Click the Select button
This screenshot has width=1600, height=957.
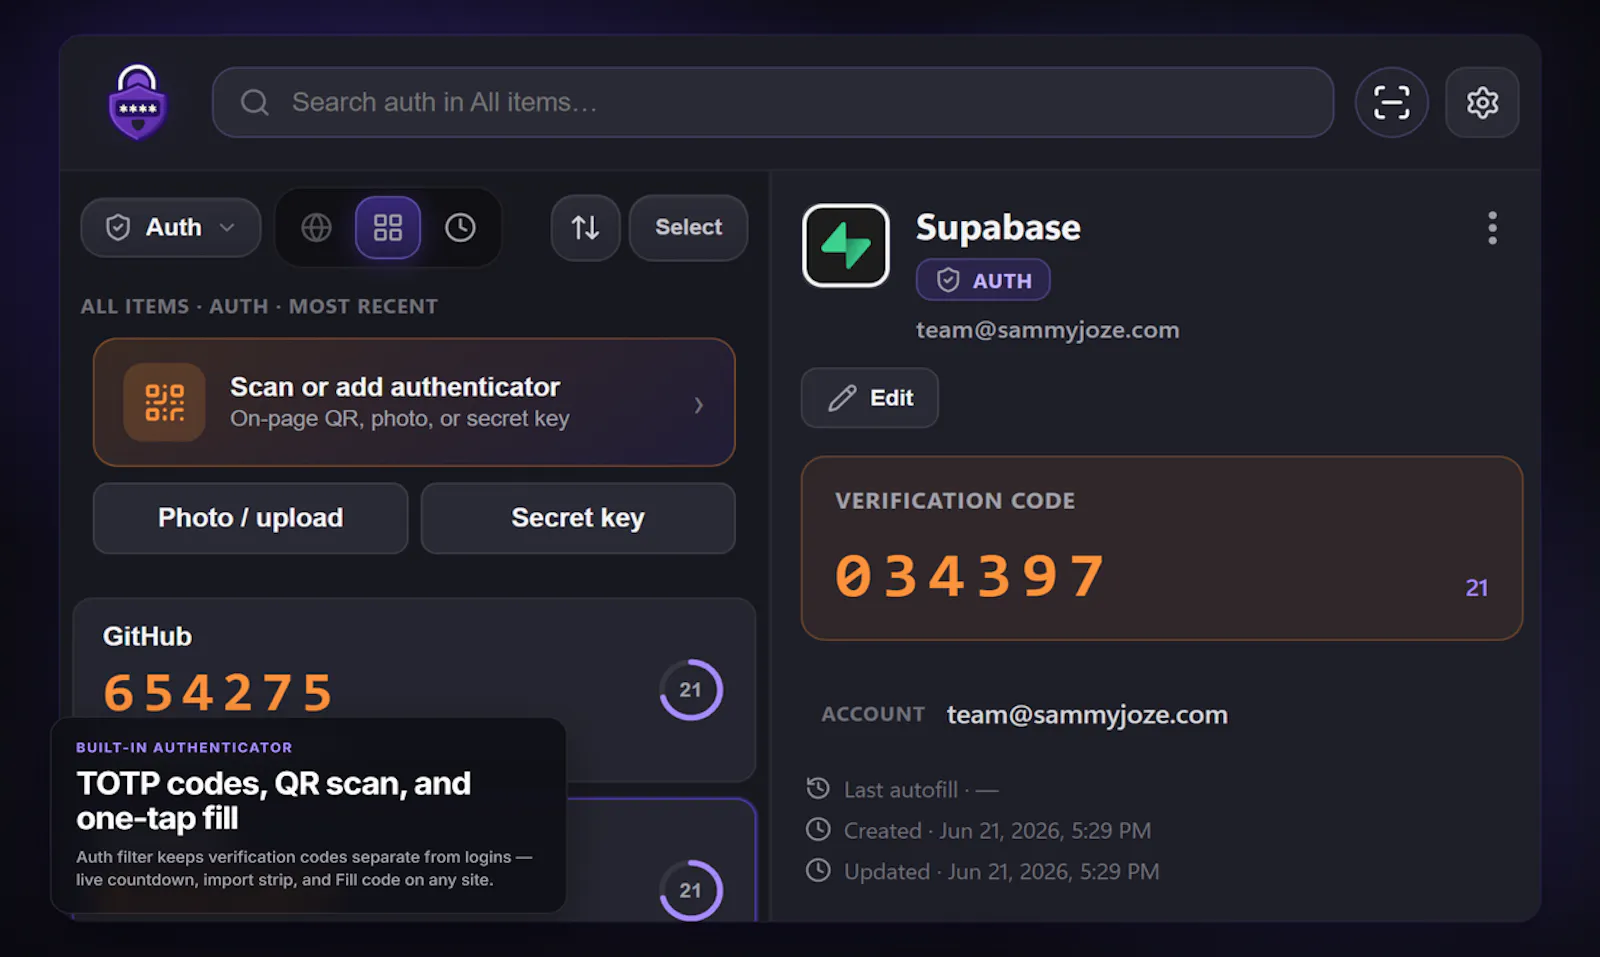[688, 227]
